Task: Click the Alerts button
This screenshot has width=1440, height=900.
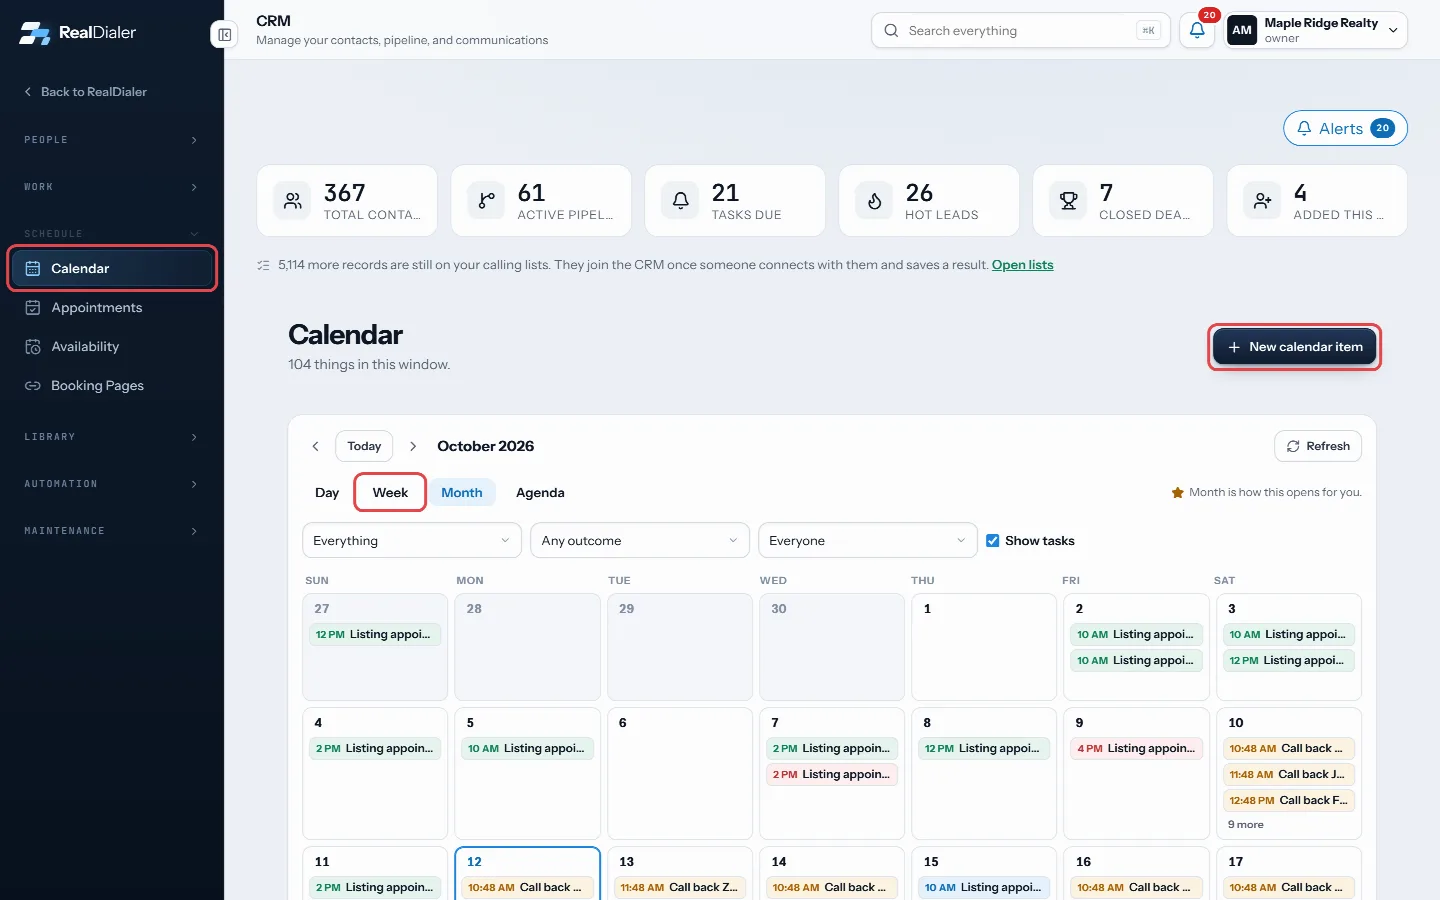Action: coord(1345,128)
